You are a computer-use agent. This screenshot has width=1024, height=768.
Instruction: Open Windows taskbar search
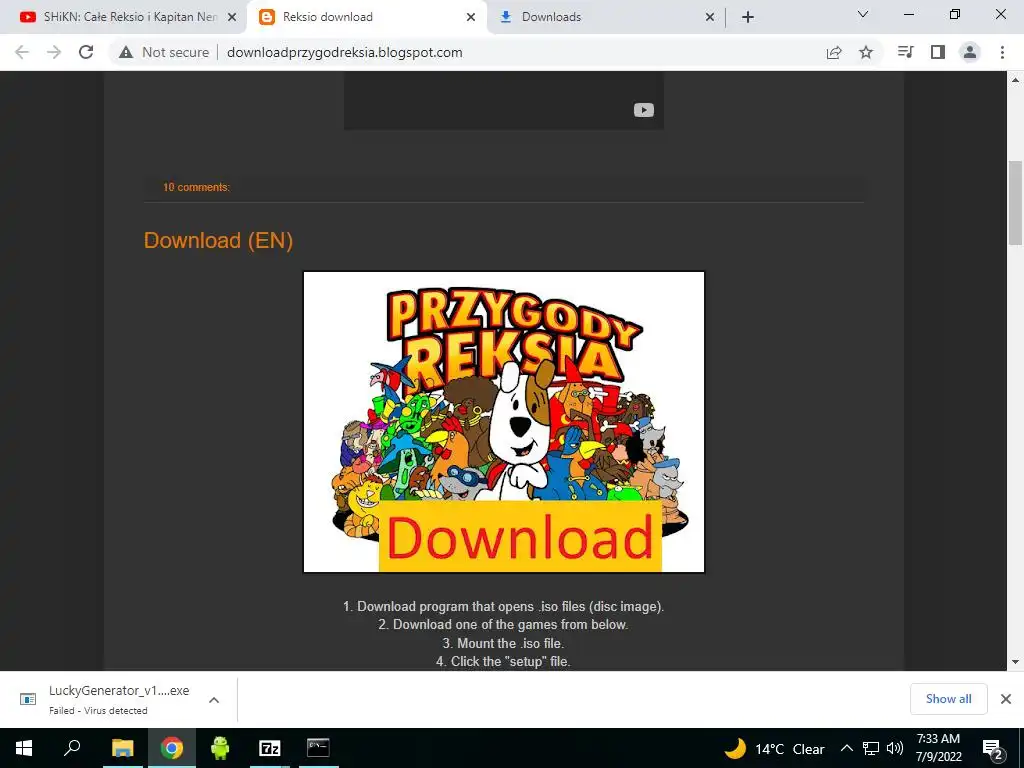72,748
